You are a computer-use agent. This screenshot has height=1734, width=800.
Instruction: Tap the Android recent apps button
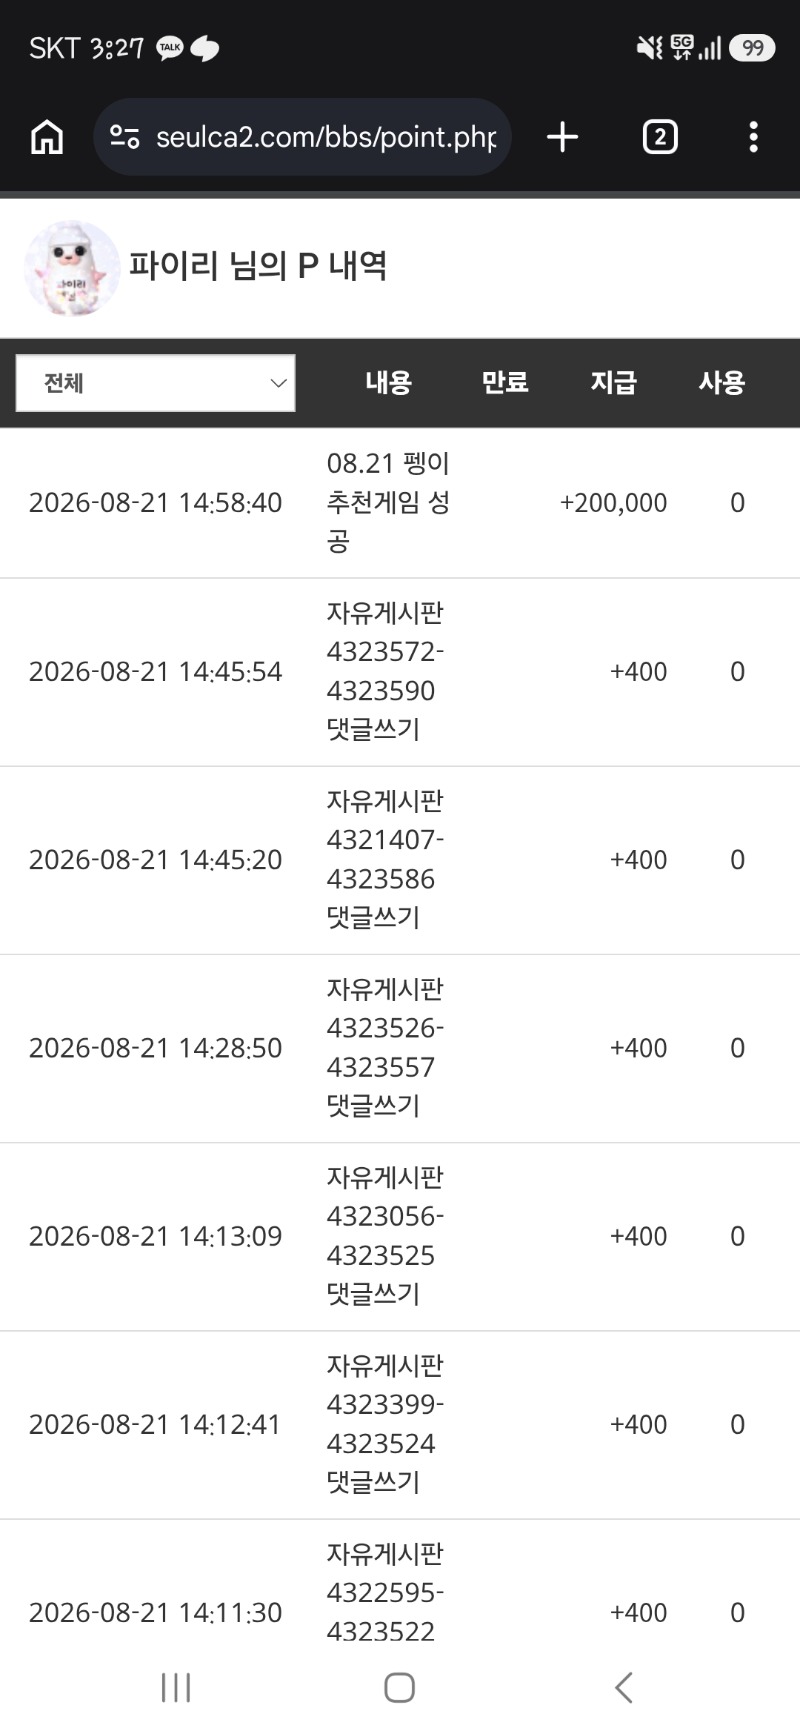[176, 1687]
